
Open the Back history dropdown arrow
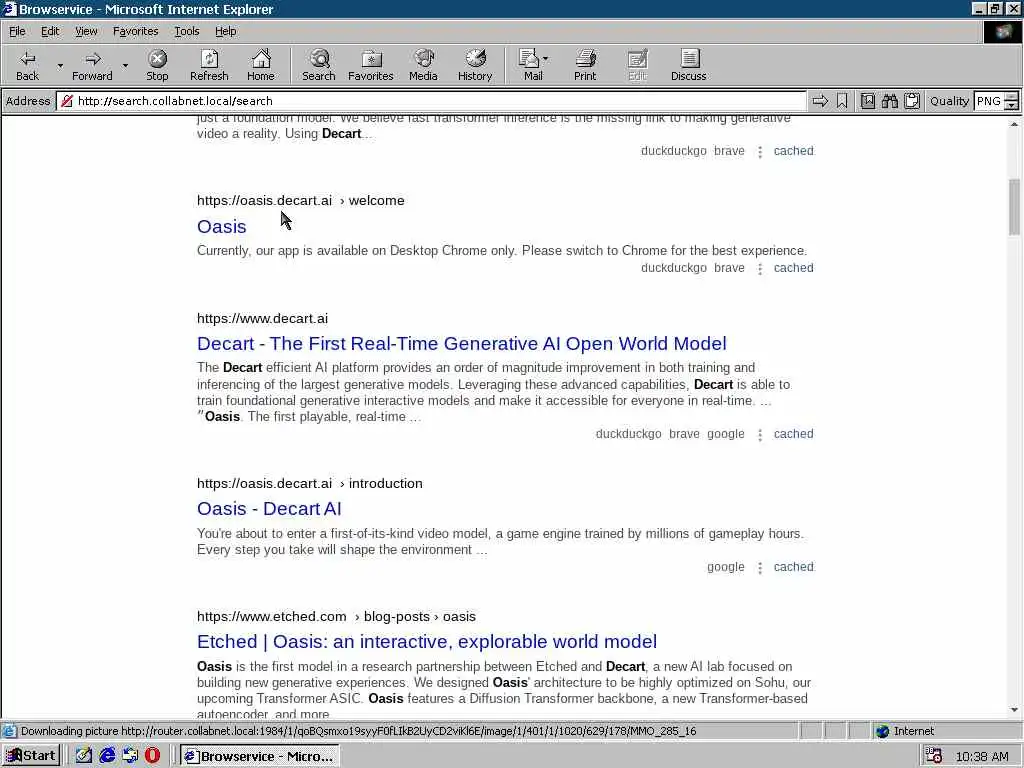coord(60,65)
